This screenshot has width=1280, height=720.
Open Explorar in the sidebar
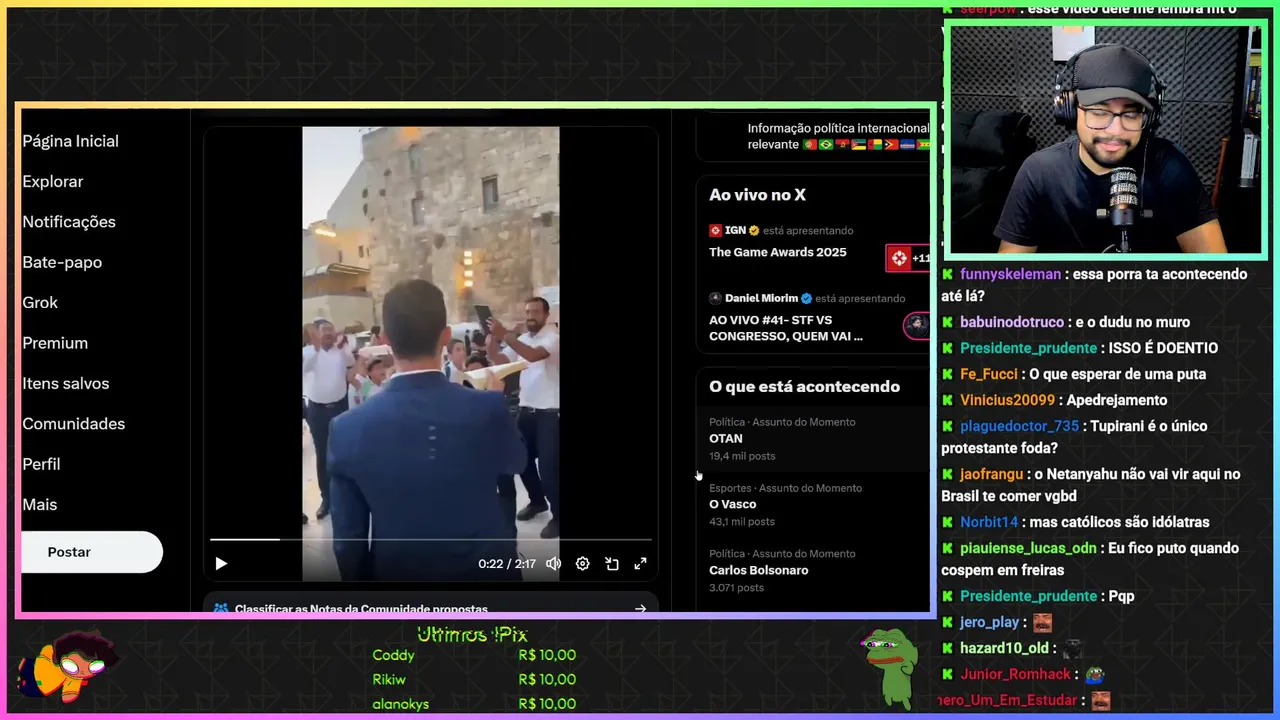pos(53,182)
